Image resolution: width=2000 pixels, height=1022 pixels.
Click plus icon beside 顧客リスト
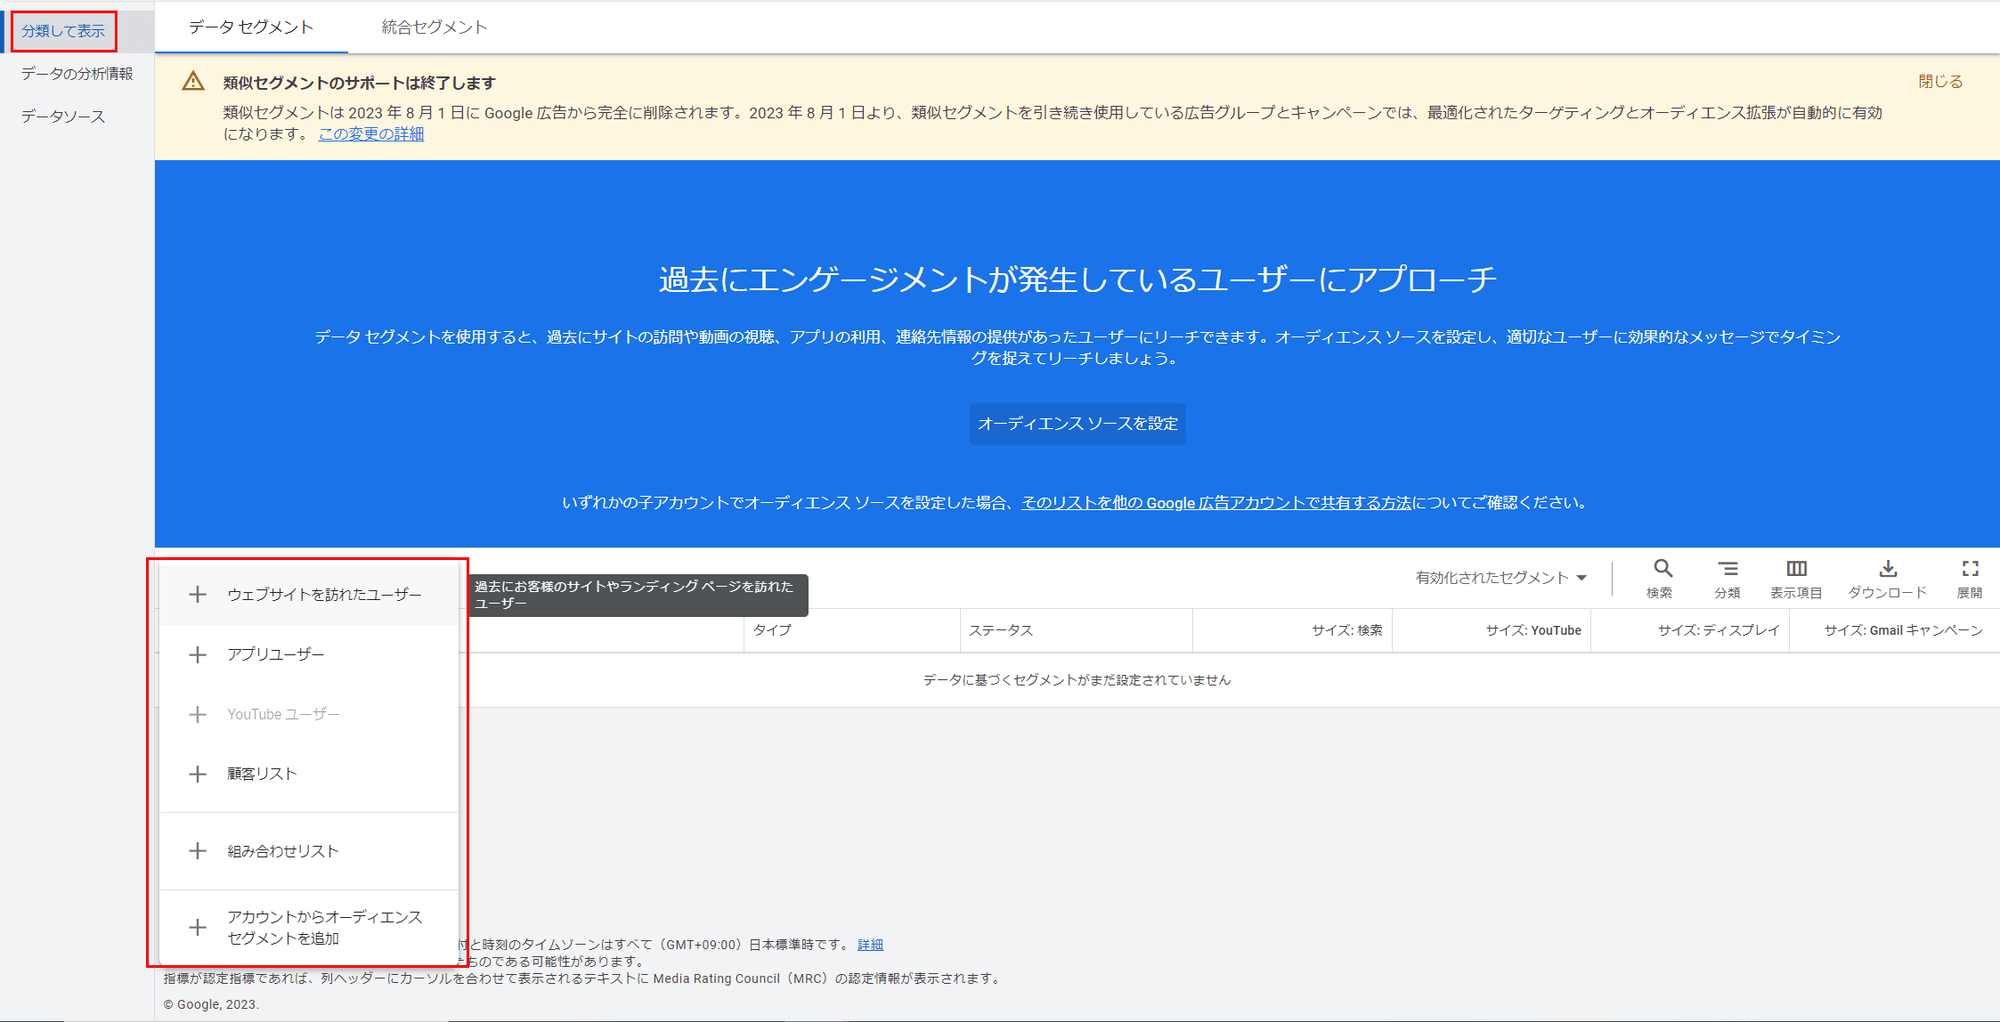click(x=198, y=774)
